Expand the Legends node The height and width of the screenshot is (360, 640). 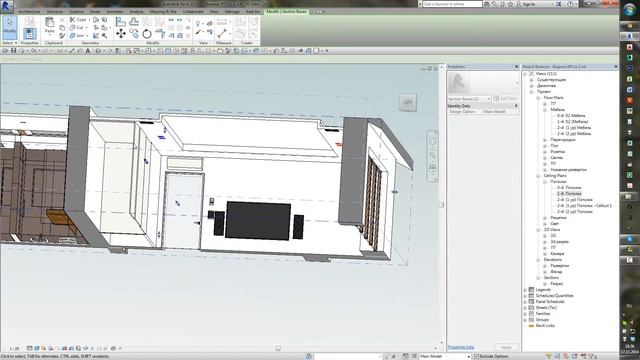[526, 290]
